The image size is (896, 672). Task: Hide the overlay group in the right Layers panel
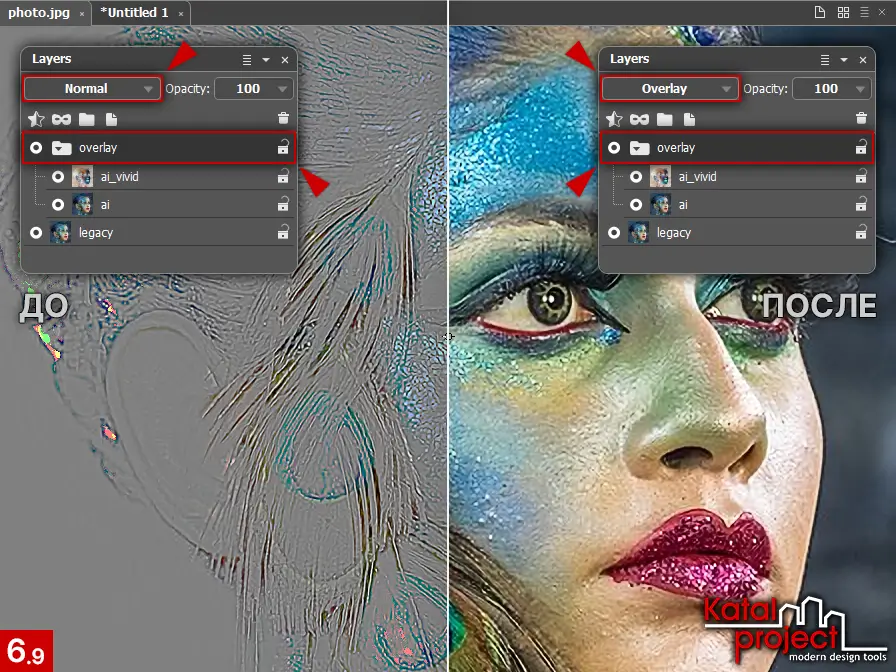[x=614, y=148]
